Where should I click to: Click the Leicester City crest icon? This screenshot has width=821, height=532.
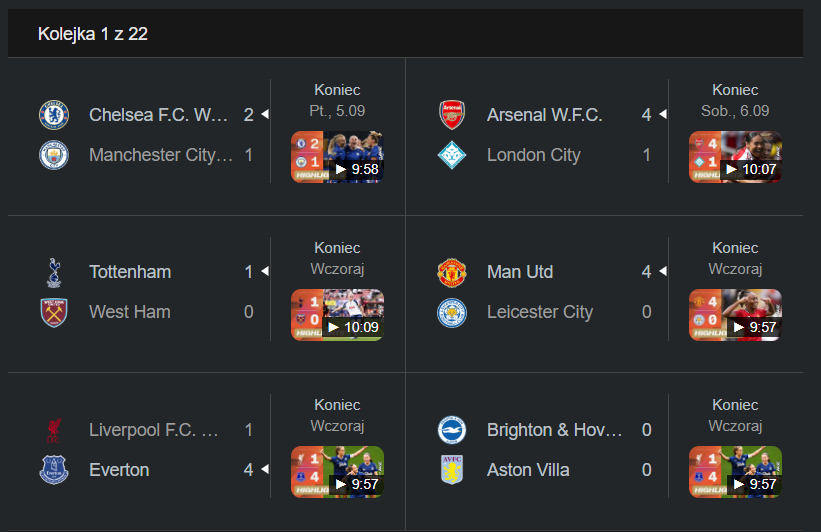pyautogui.click(x=452, y=313)
